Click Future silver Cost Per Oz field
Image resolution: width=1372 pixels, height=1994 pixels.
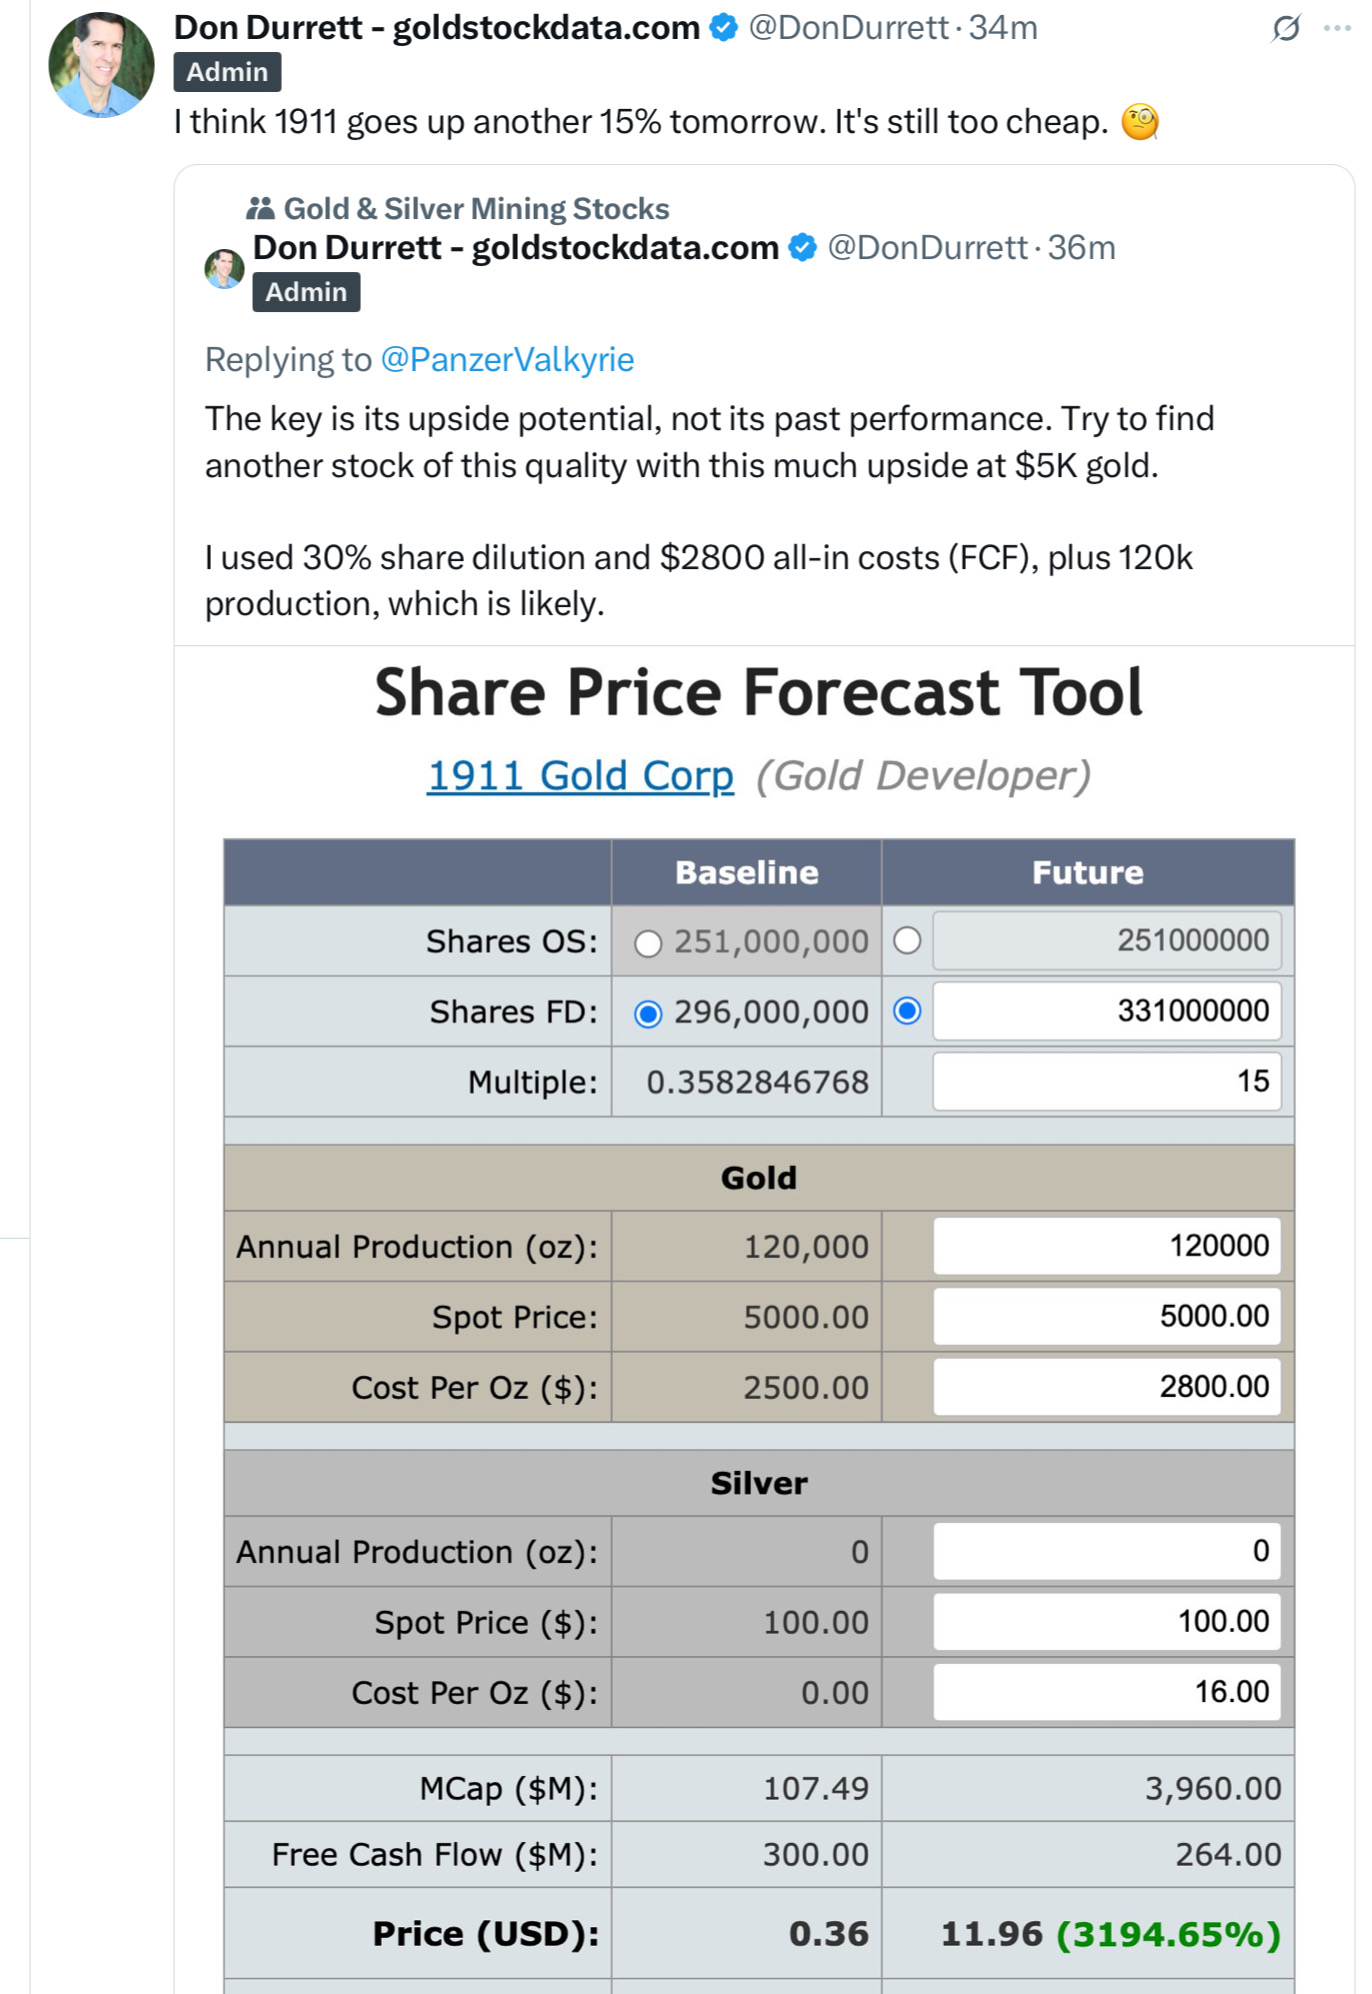tap(1107, 1691)
